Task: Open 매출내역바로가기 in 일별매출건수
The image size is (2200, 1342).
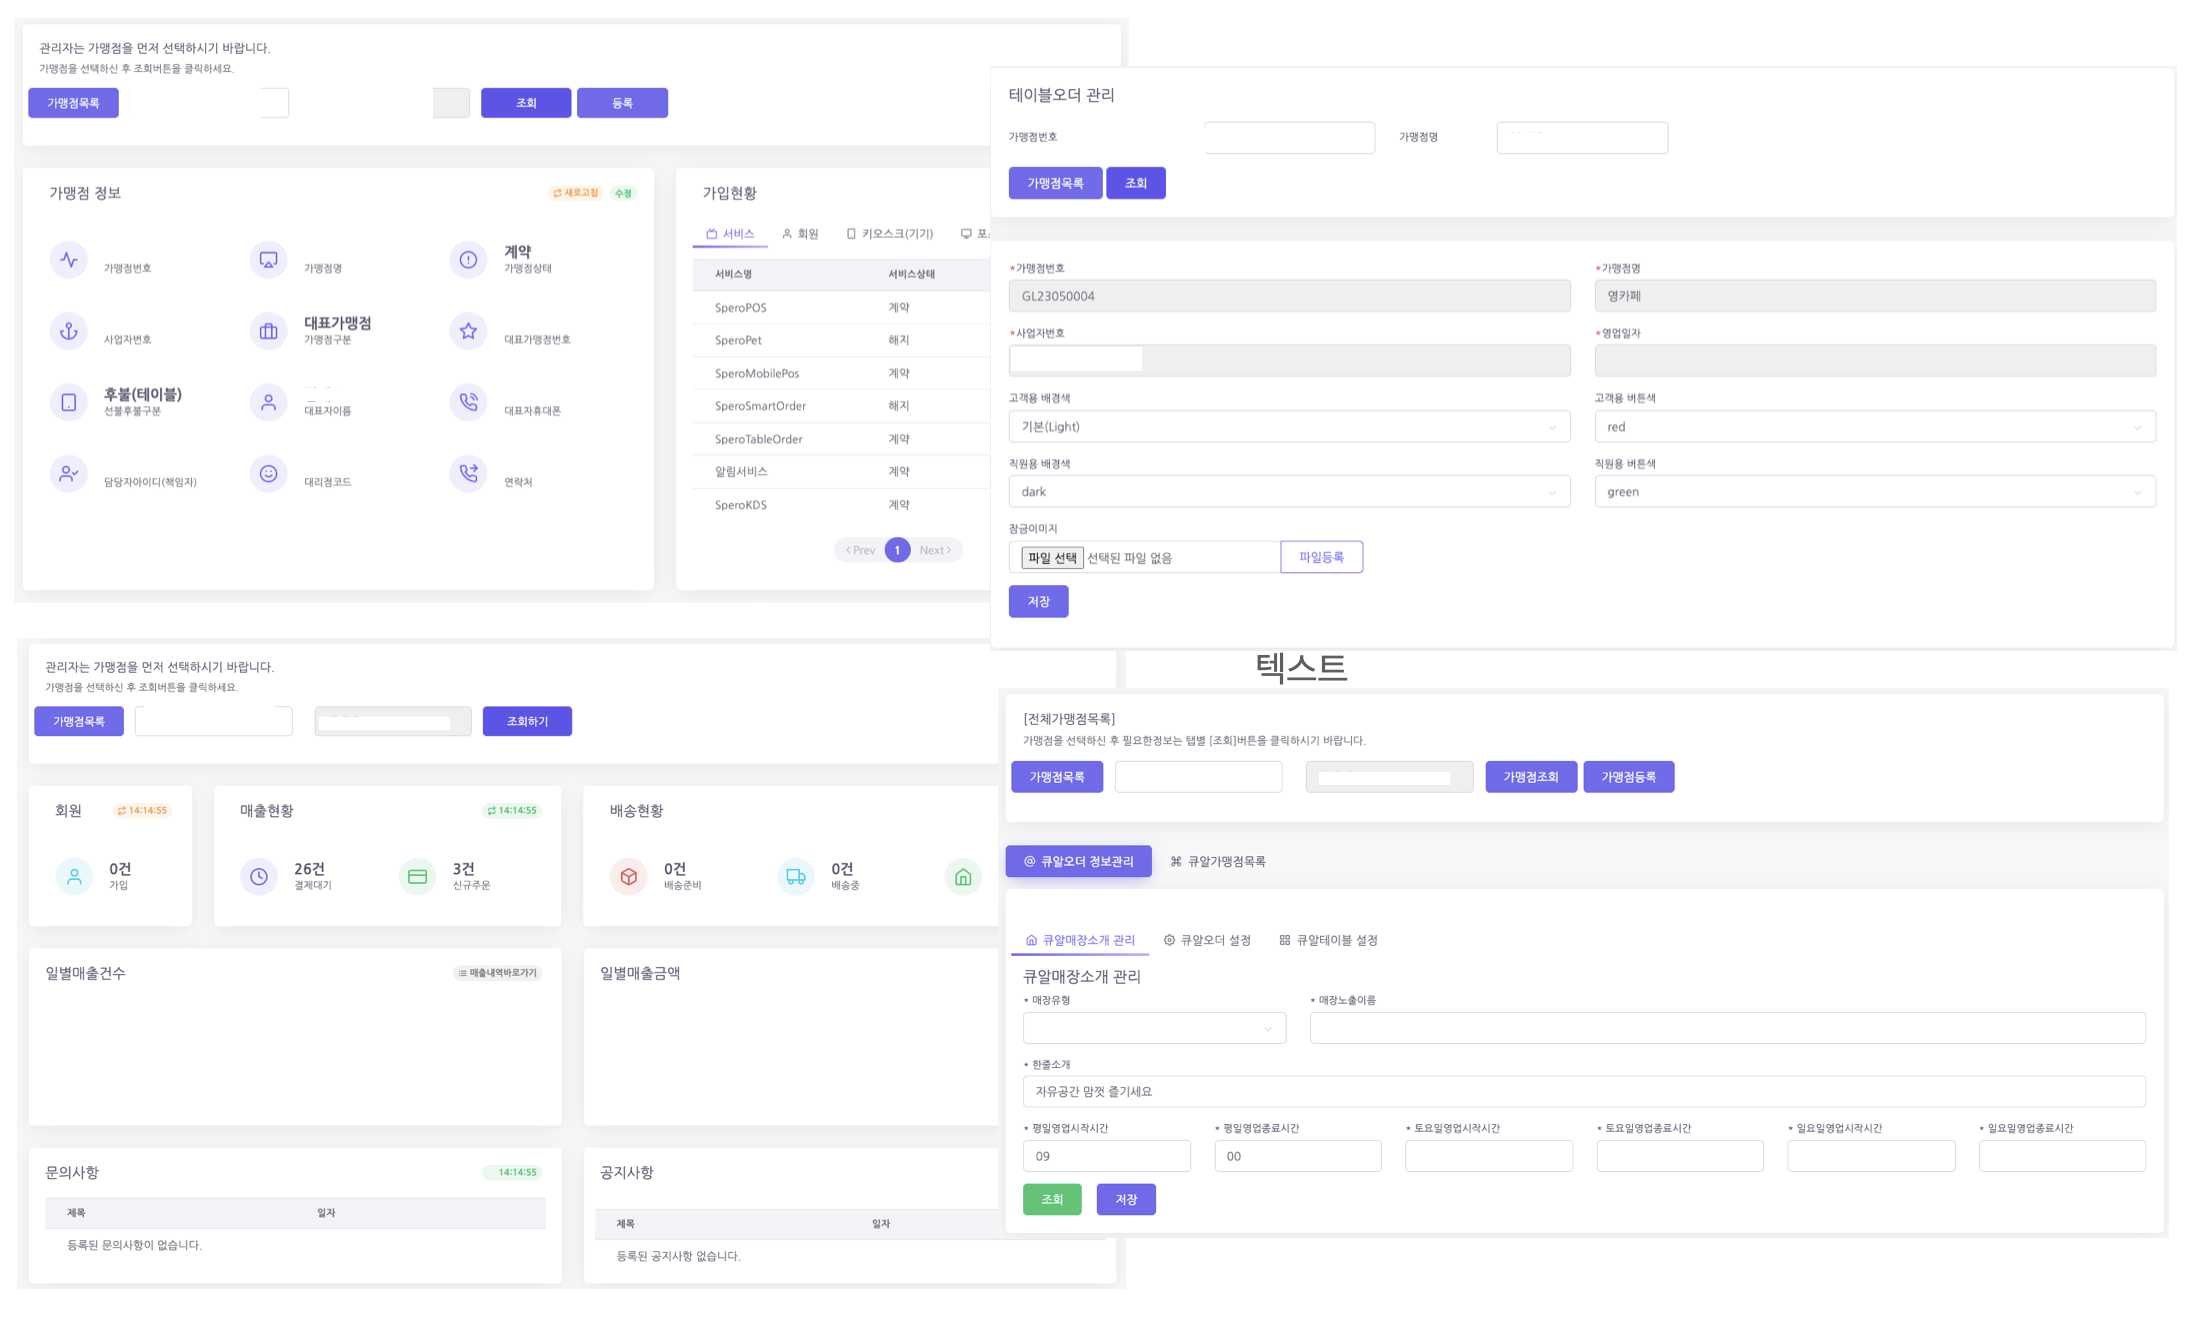Action: click(498, 973)
